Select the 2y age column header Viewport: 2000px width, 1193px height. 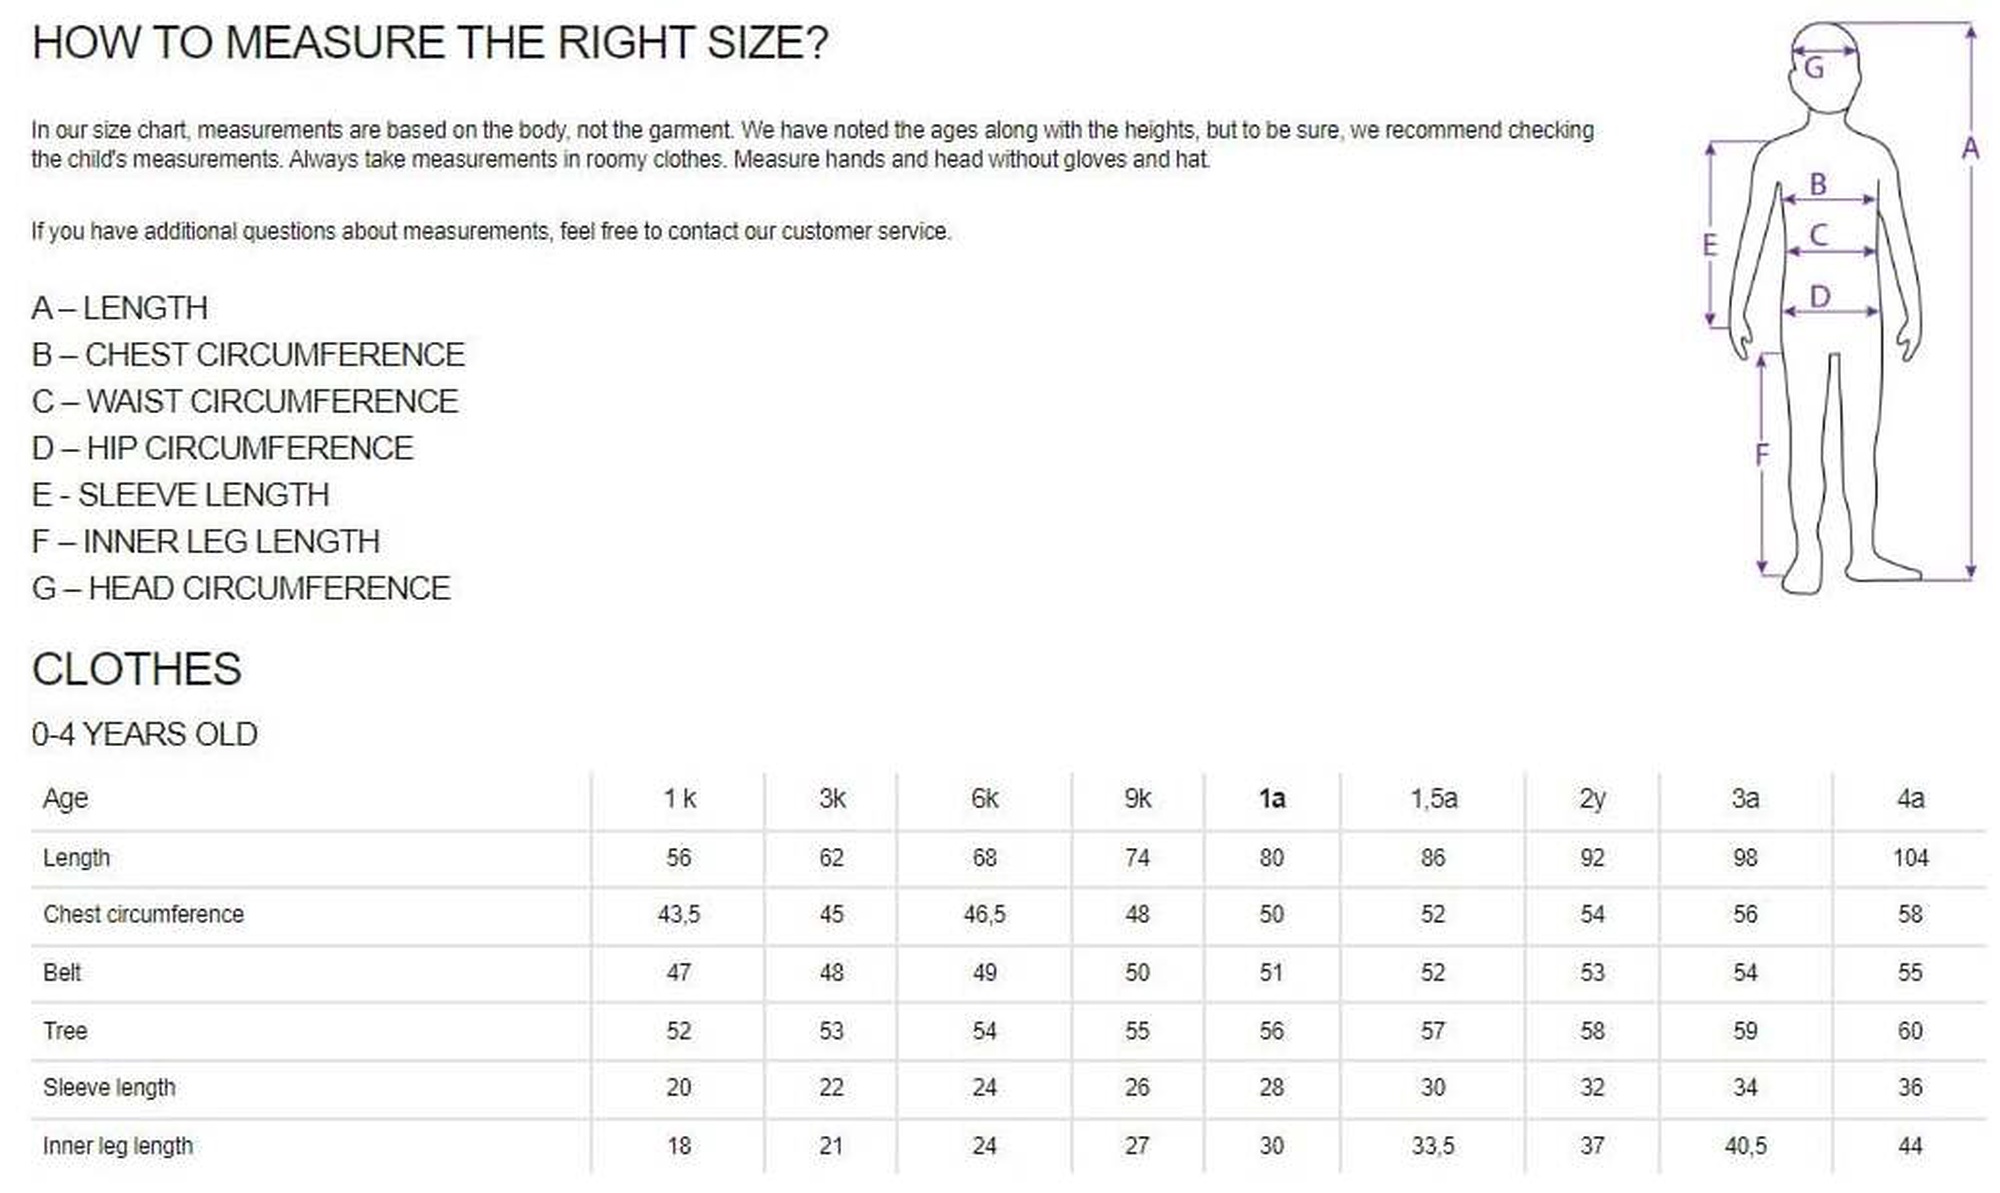coord(1592,798)
